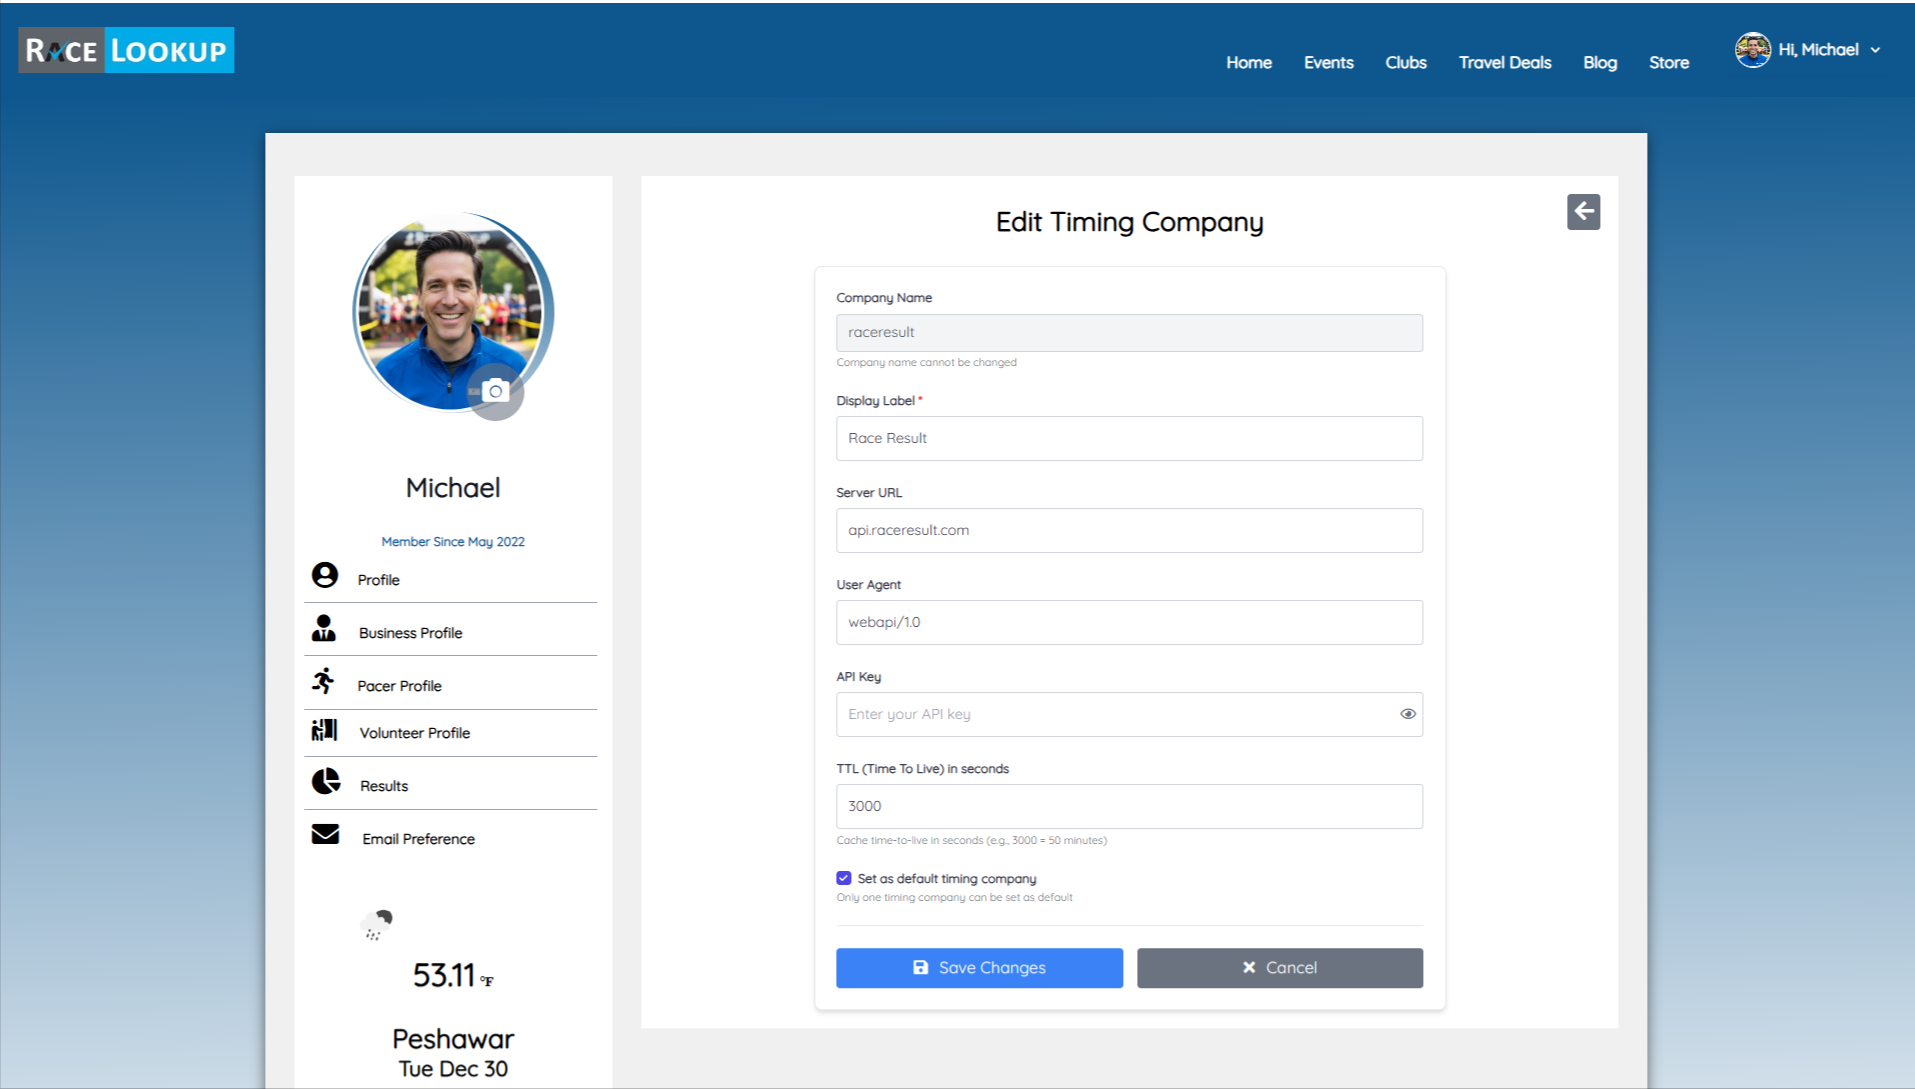
Task: Open the camera icon to change profile photo
Action: click(x=495, y=392)
